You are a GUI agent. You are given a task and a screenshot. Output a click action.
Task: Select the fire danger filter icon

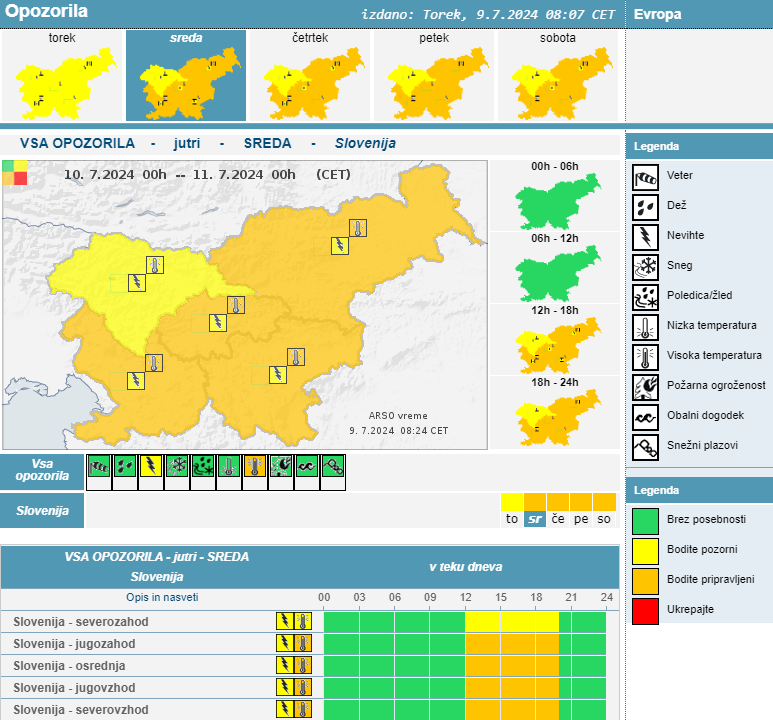coord(281,466)
